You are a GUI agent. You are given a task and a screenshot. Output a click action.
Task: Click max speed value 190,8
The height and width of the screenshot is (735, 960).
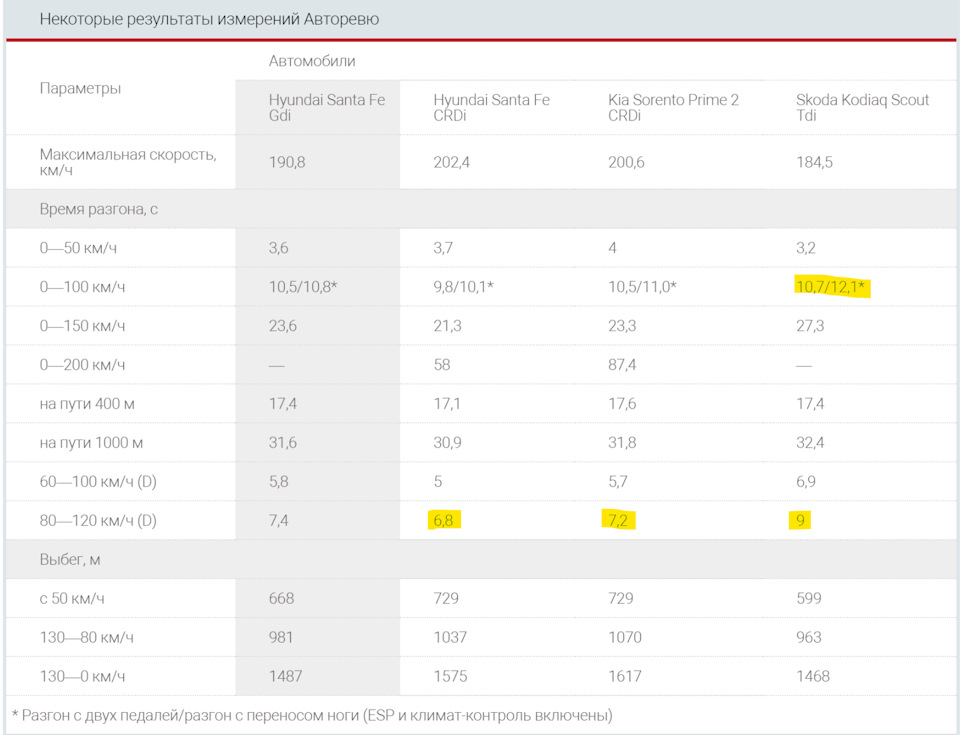coord(287,162)
